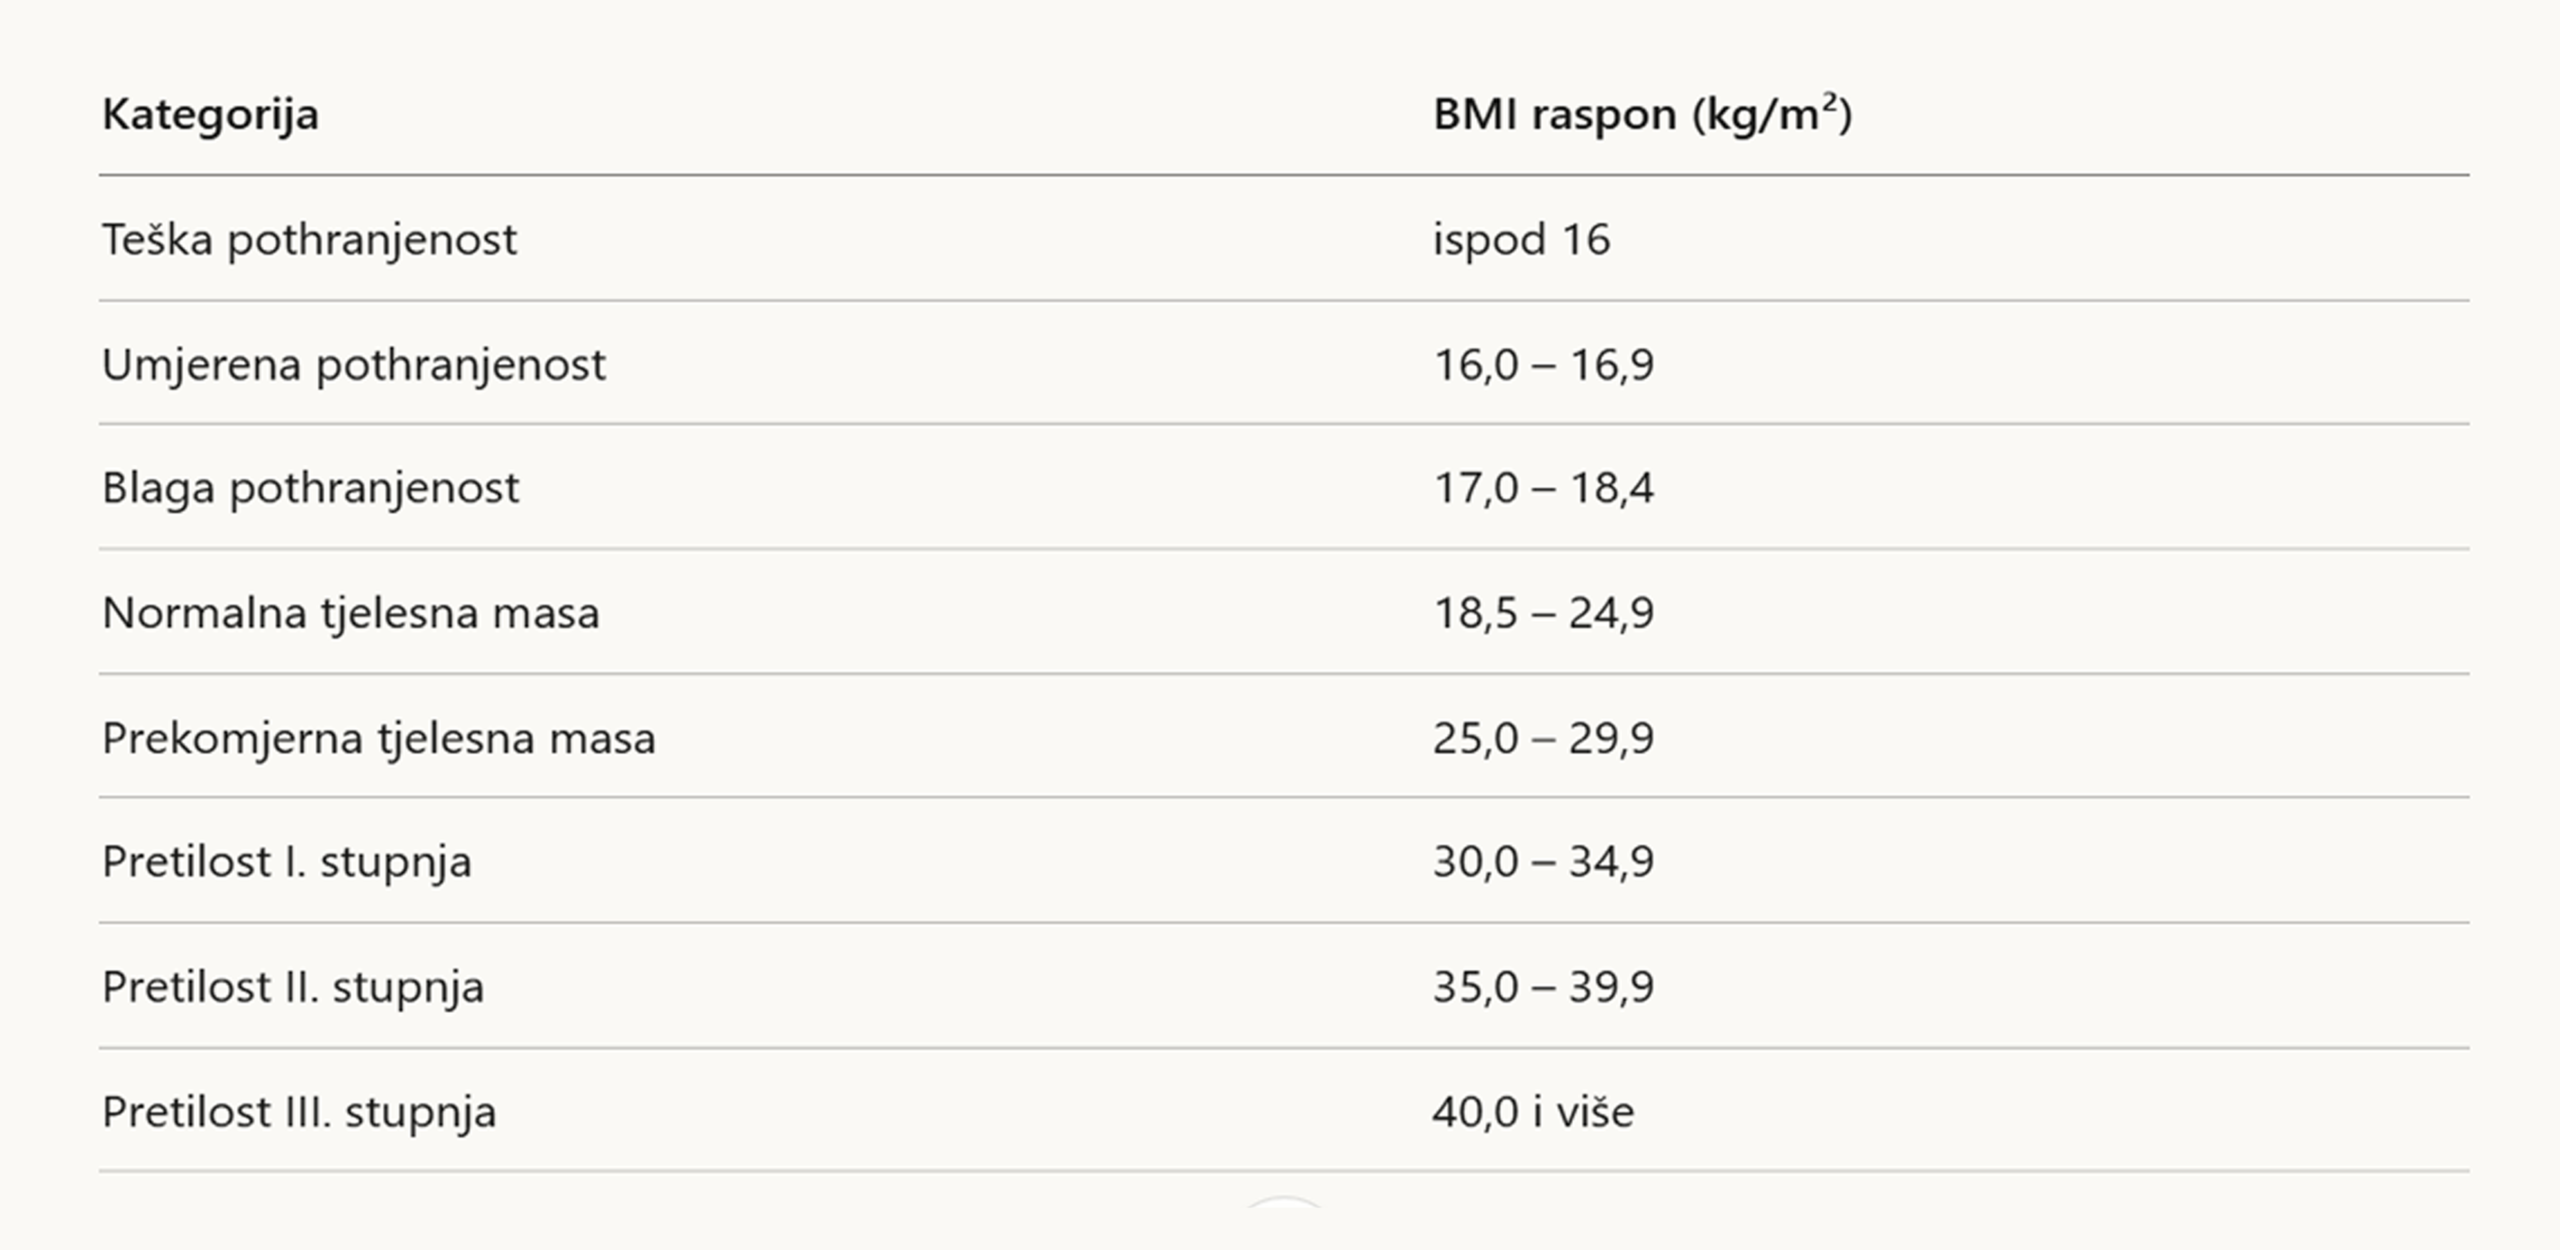2560x1250 pixels.
Task: Select the 30,0 – 34,9 value
Action: 1544,862
